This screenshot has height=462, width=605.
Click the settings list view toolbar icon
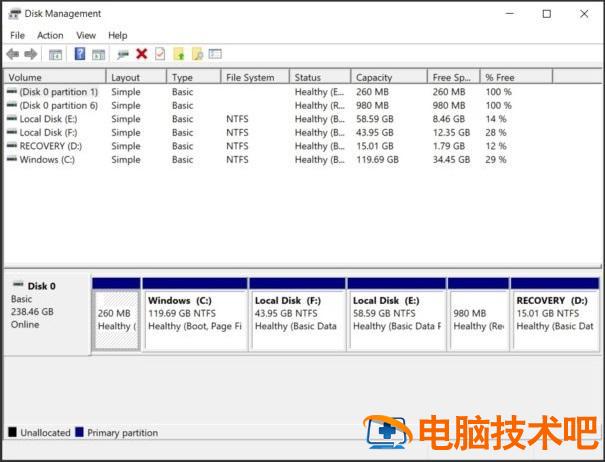[x=215, y=54]
